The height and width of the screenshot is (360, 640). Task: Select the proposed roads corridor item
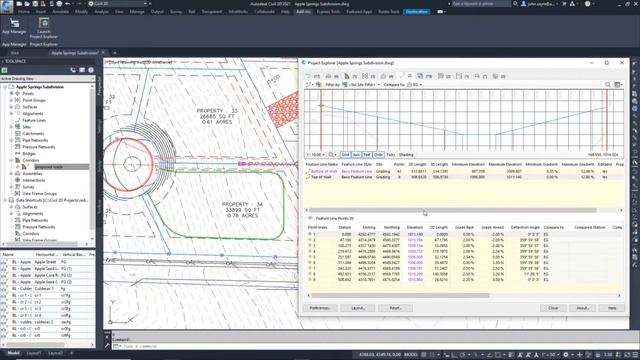61,167
